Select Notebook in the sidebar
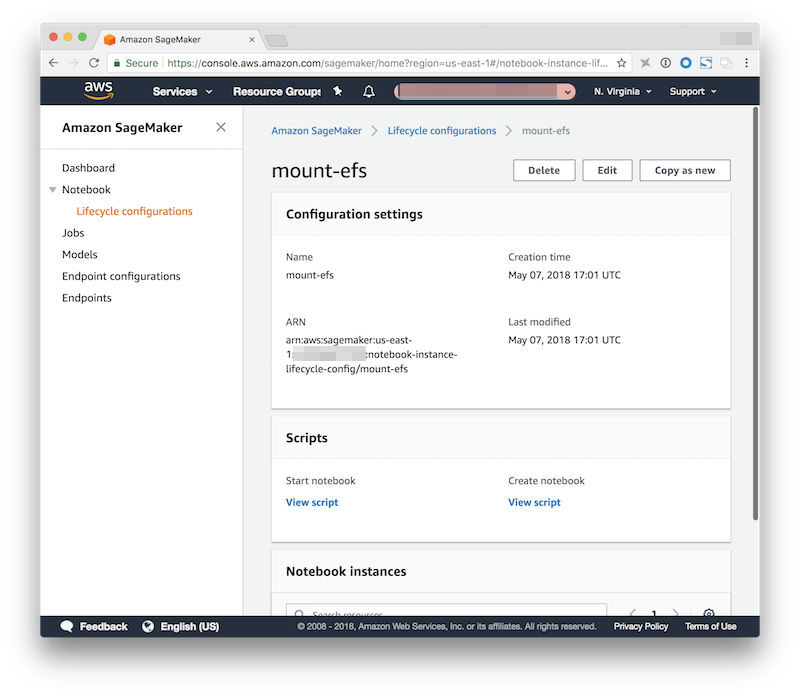The image size is (800, 695). 86,189
